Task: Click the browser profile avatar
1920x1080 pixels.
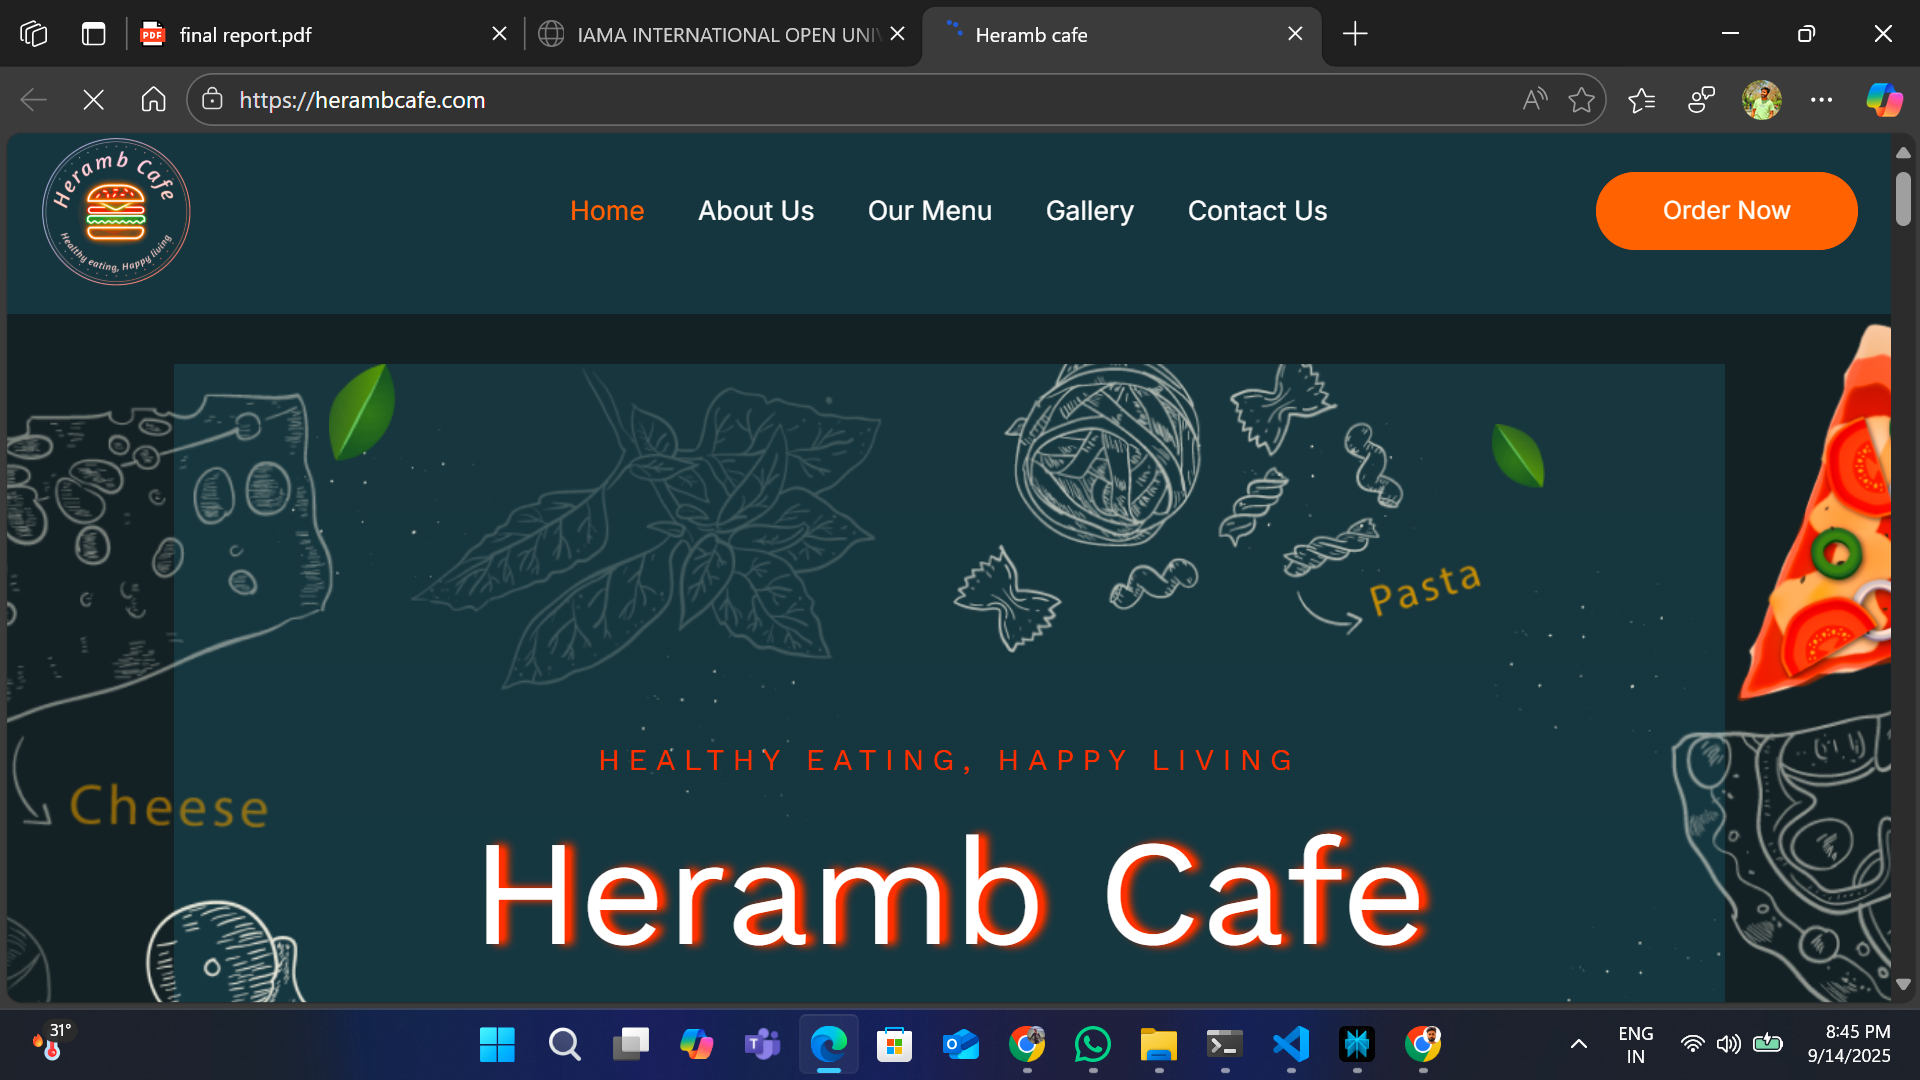Action: click(1762, 100)
